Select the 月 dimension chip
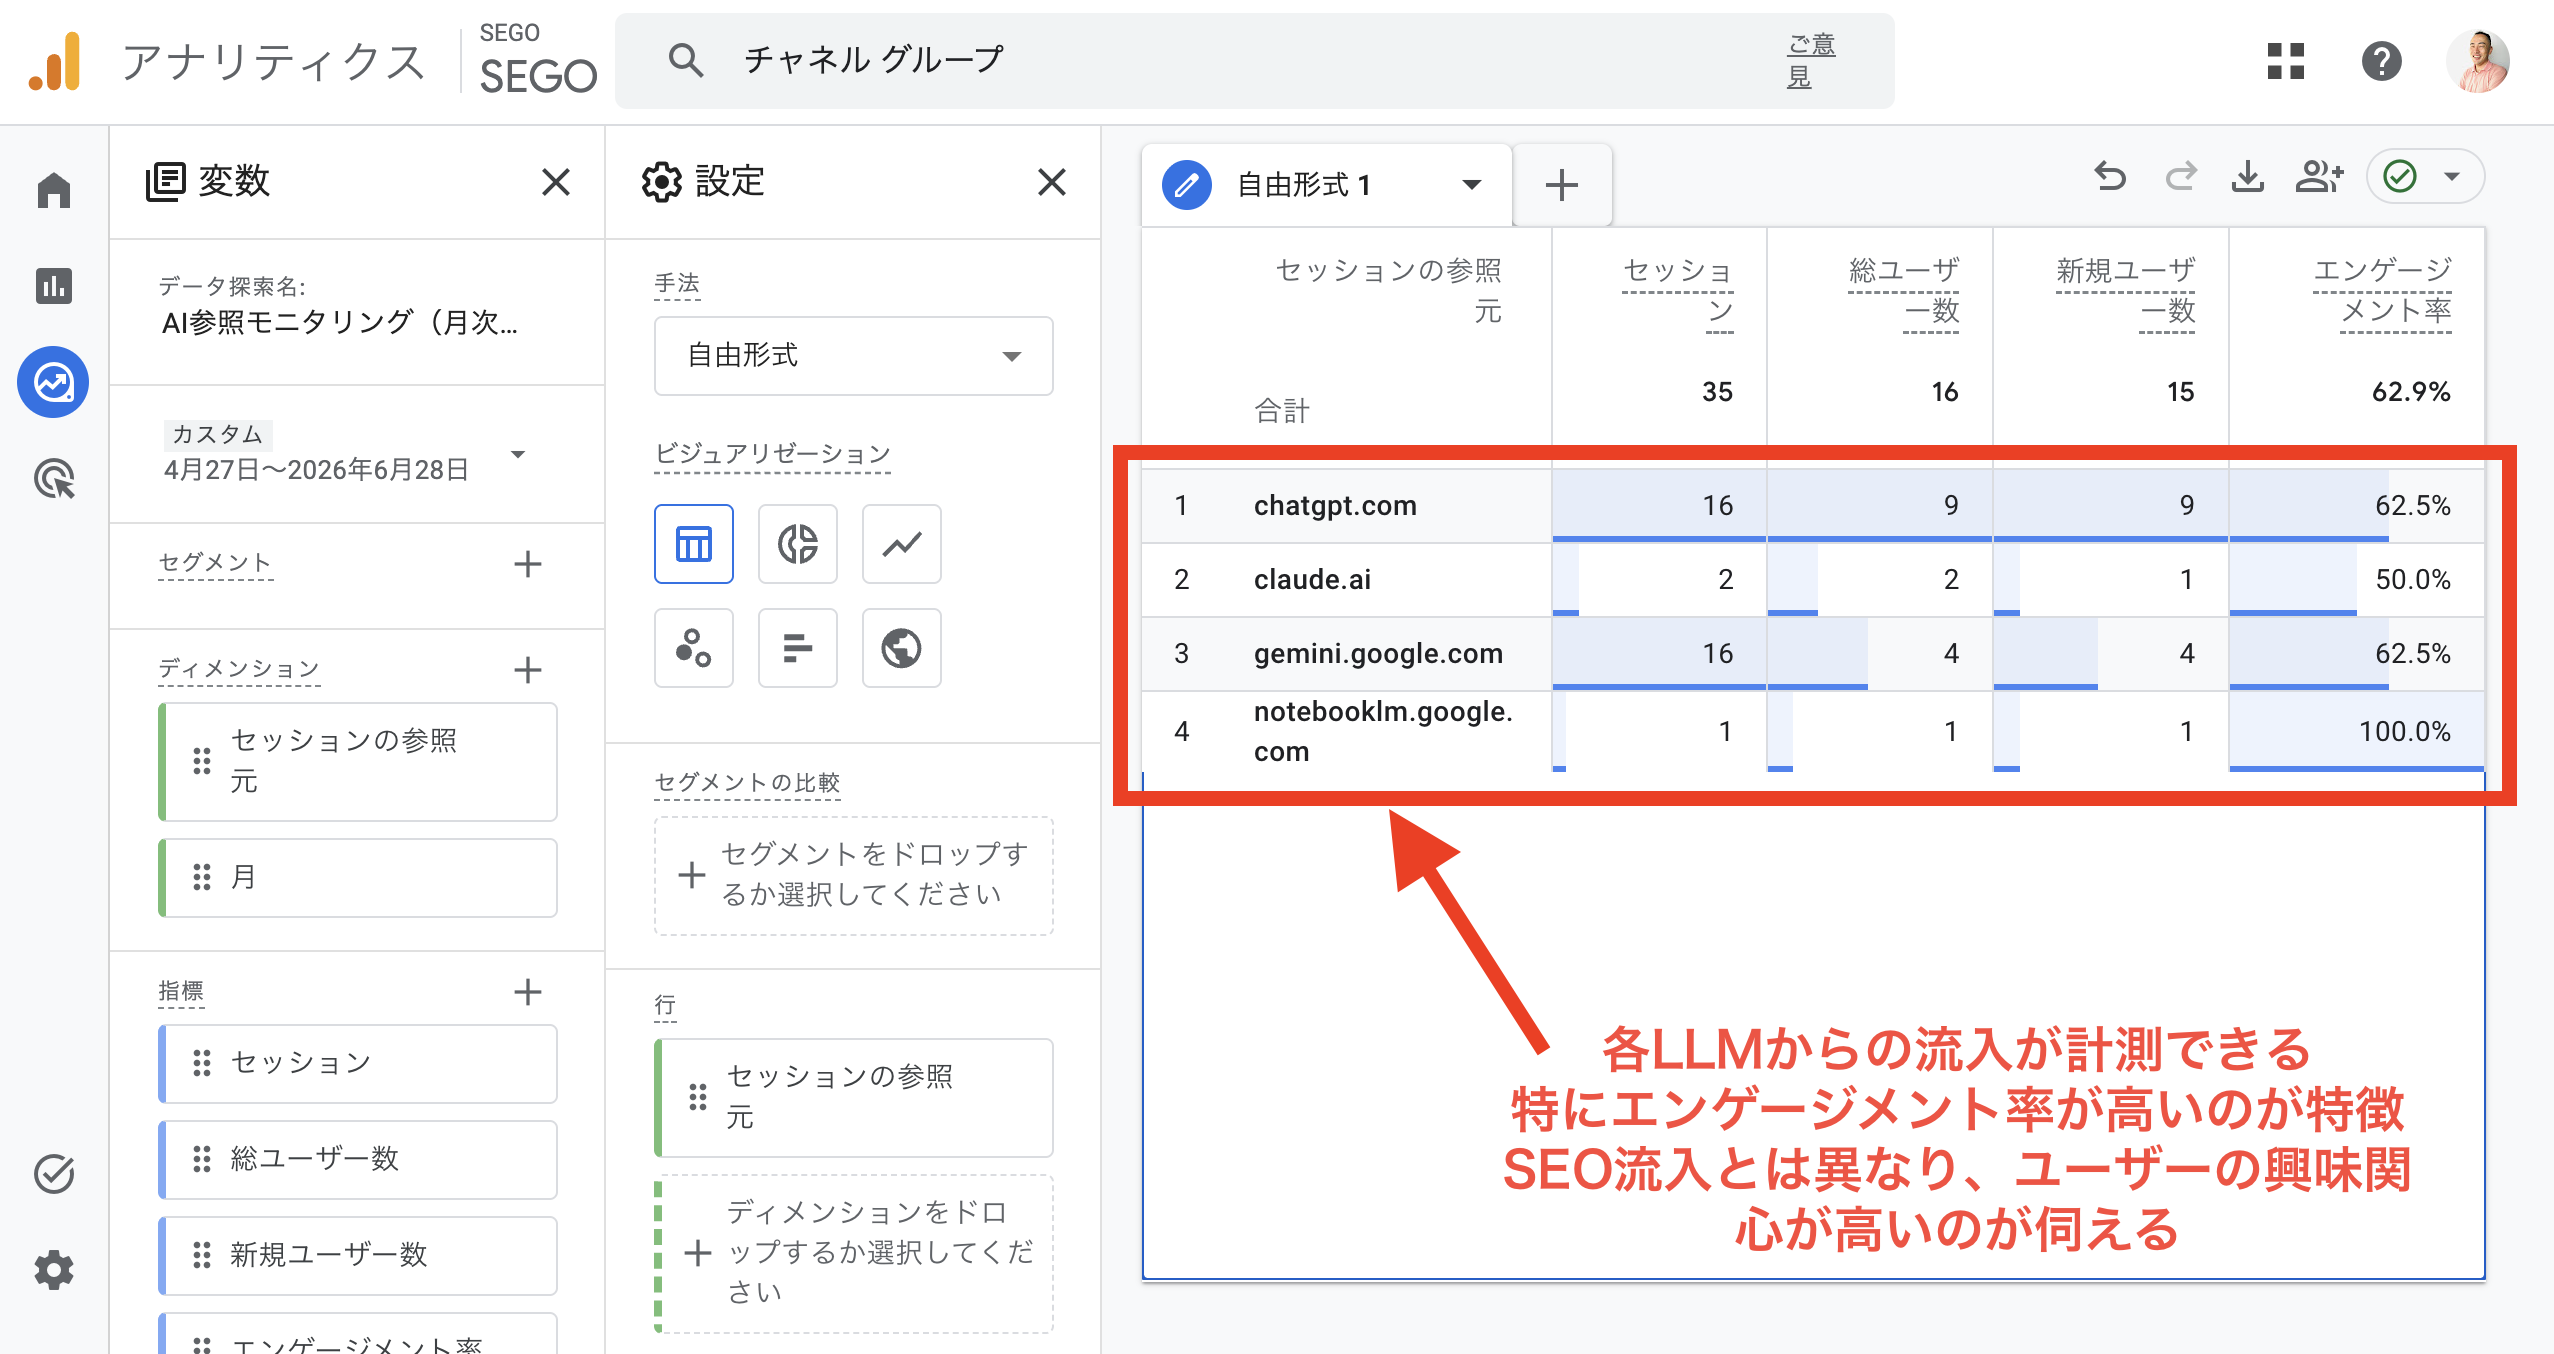The height and width of the screenshot is (1354, 2554). (x=358, y=877)
